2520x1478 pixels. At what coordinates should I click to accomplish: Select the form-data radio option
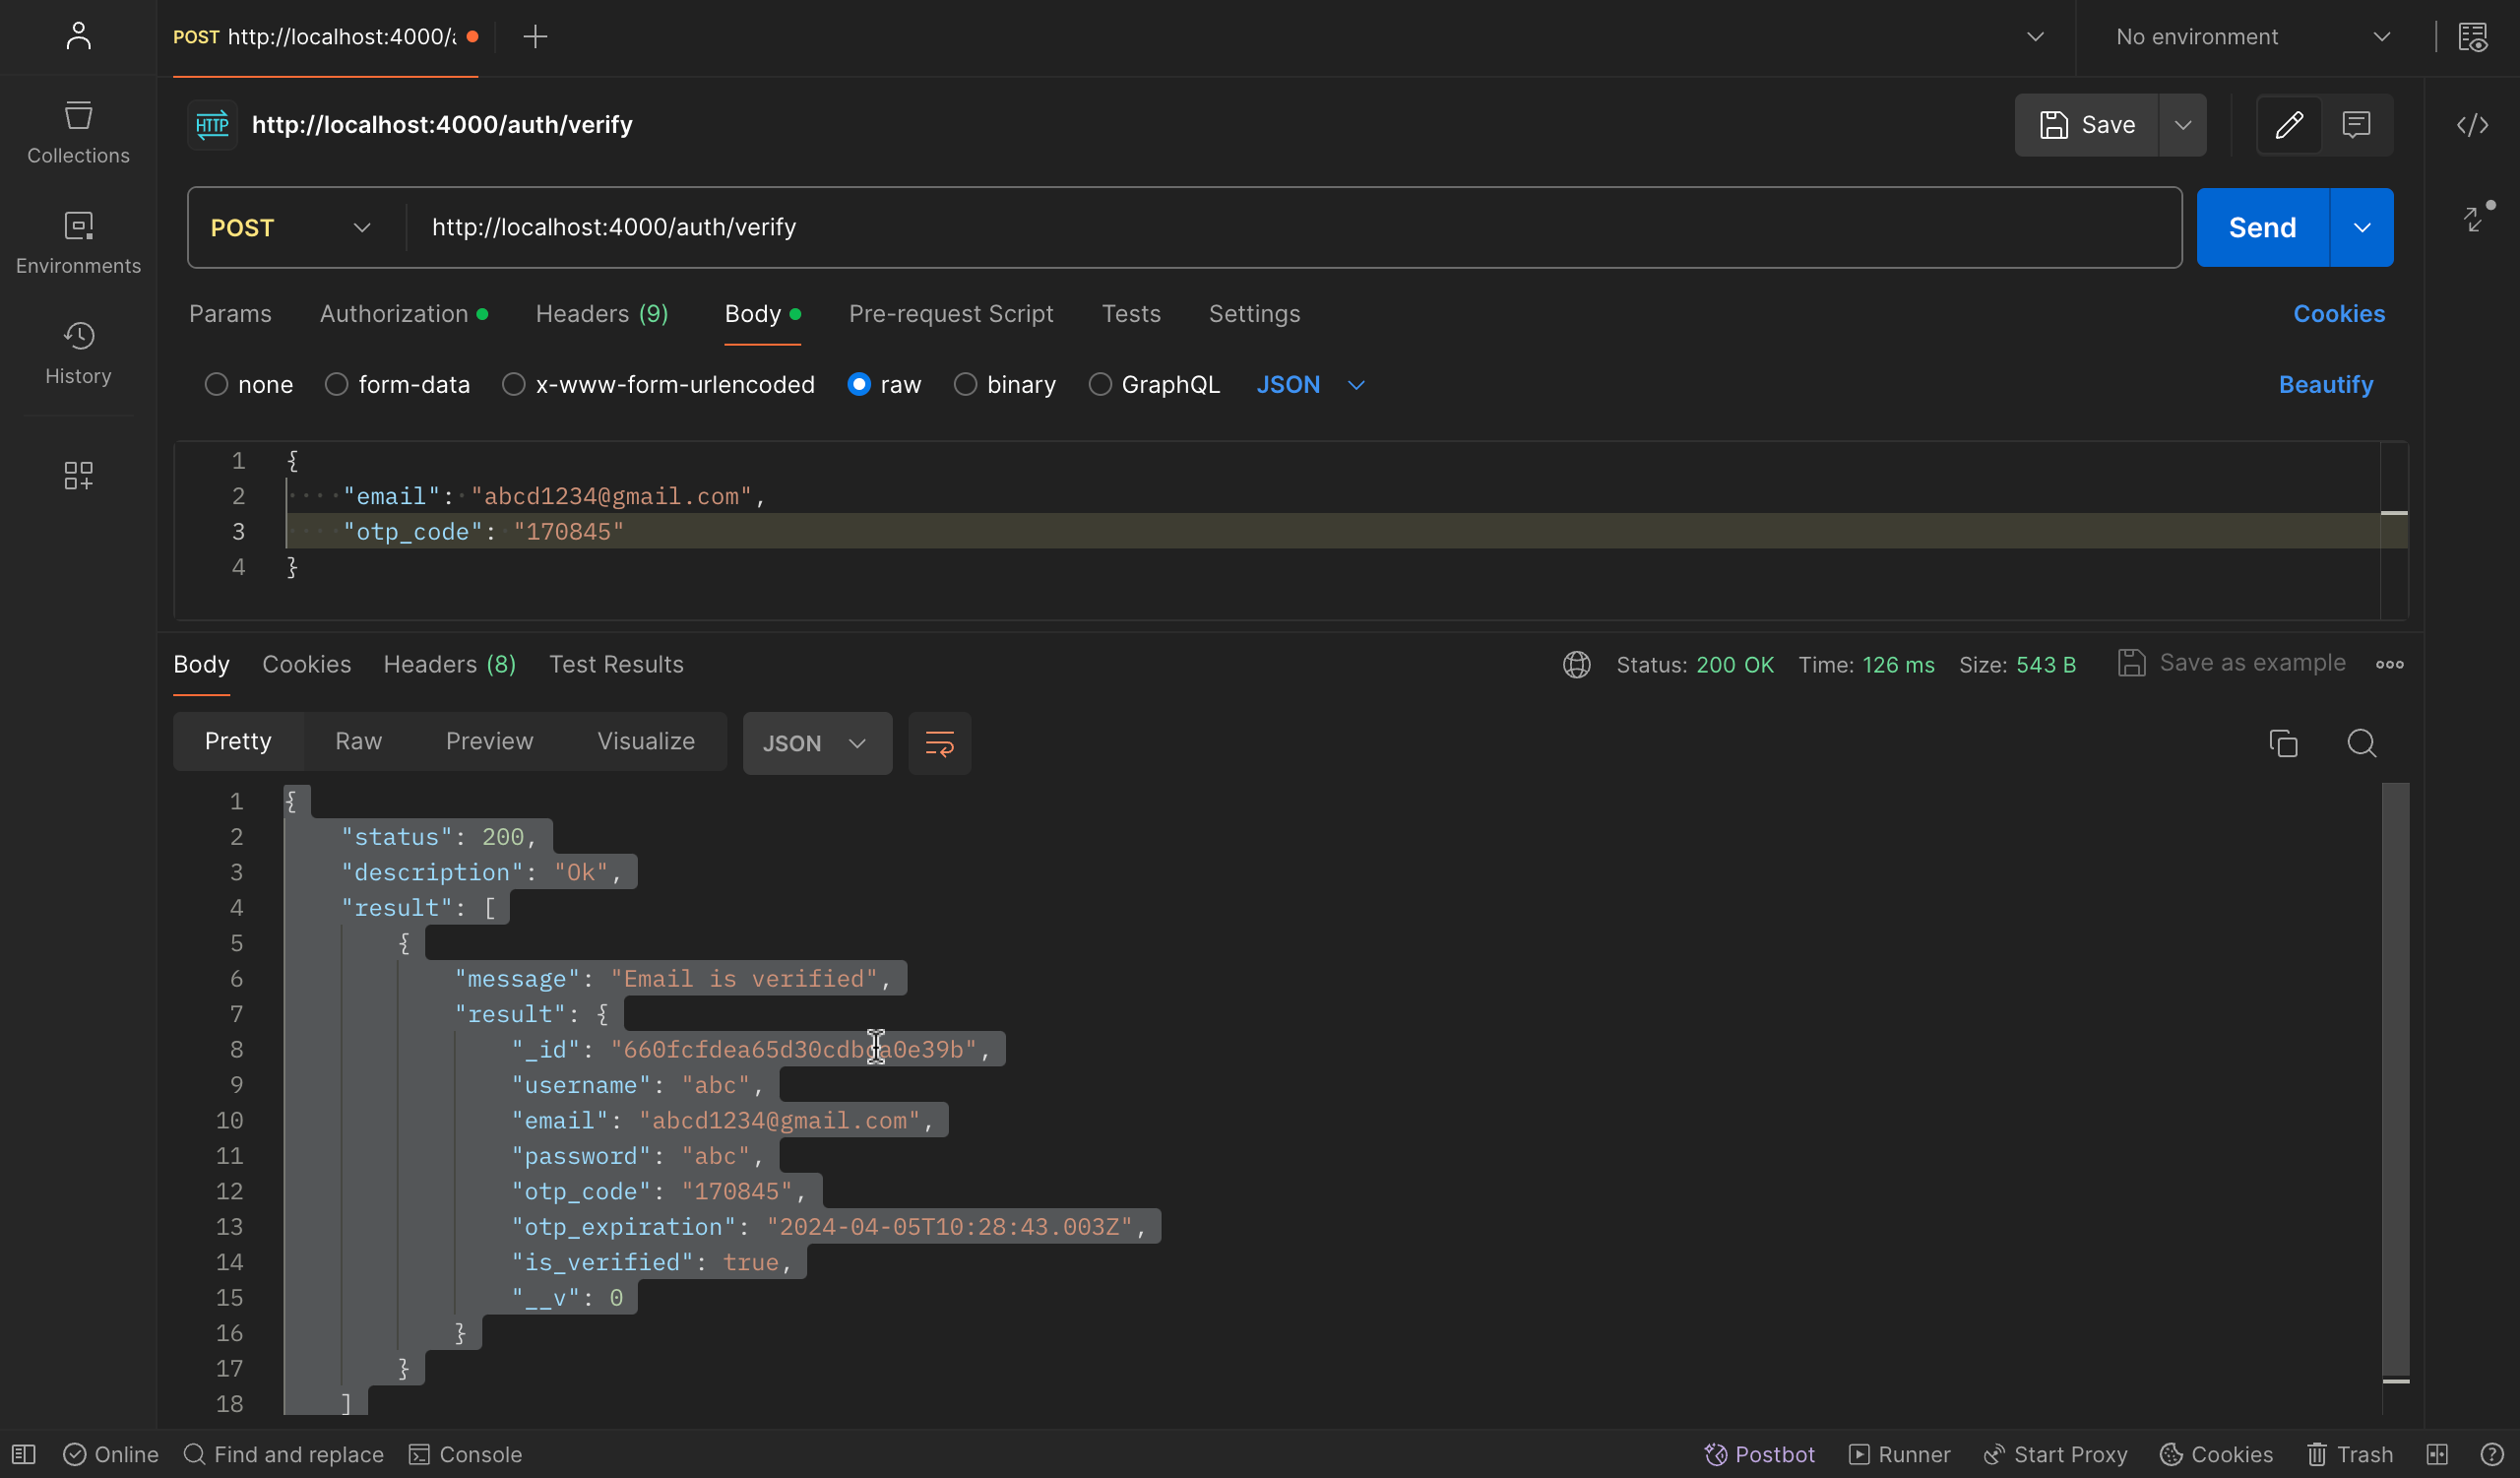pyautogui.click(x=337, y=385)
